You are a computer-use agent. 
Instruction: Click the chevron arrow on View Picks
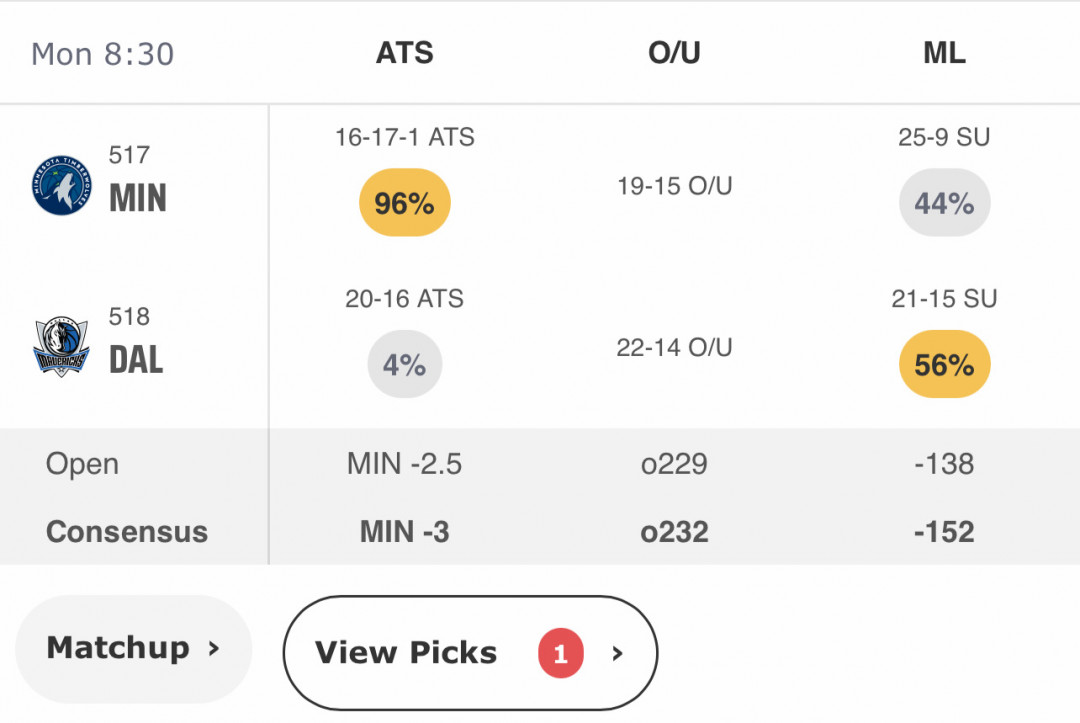617,653
